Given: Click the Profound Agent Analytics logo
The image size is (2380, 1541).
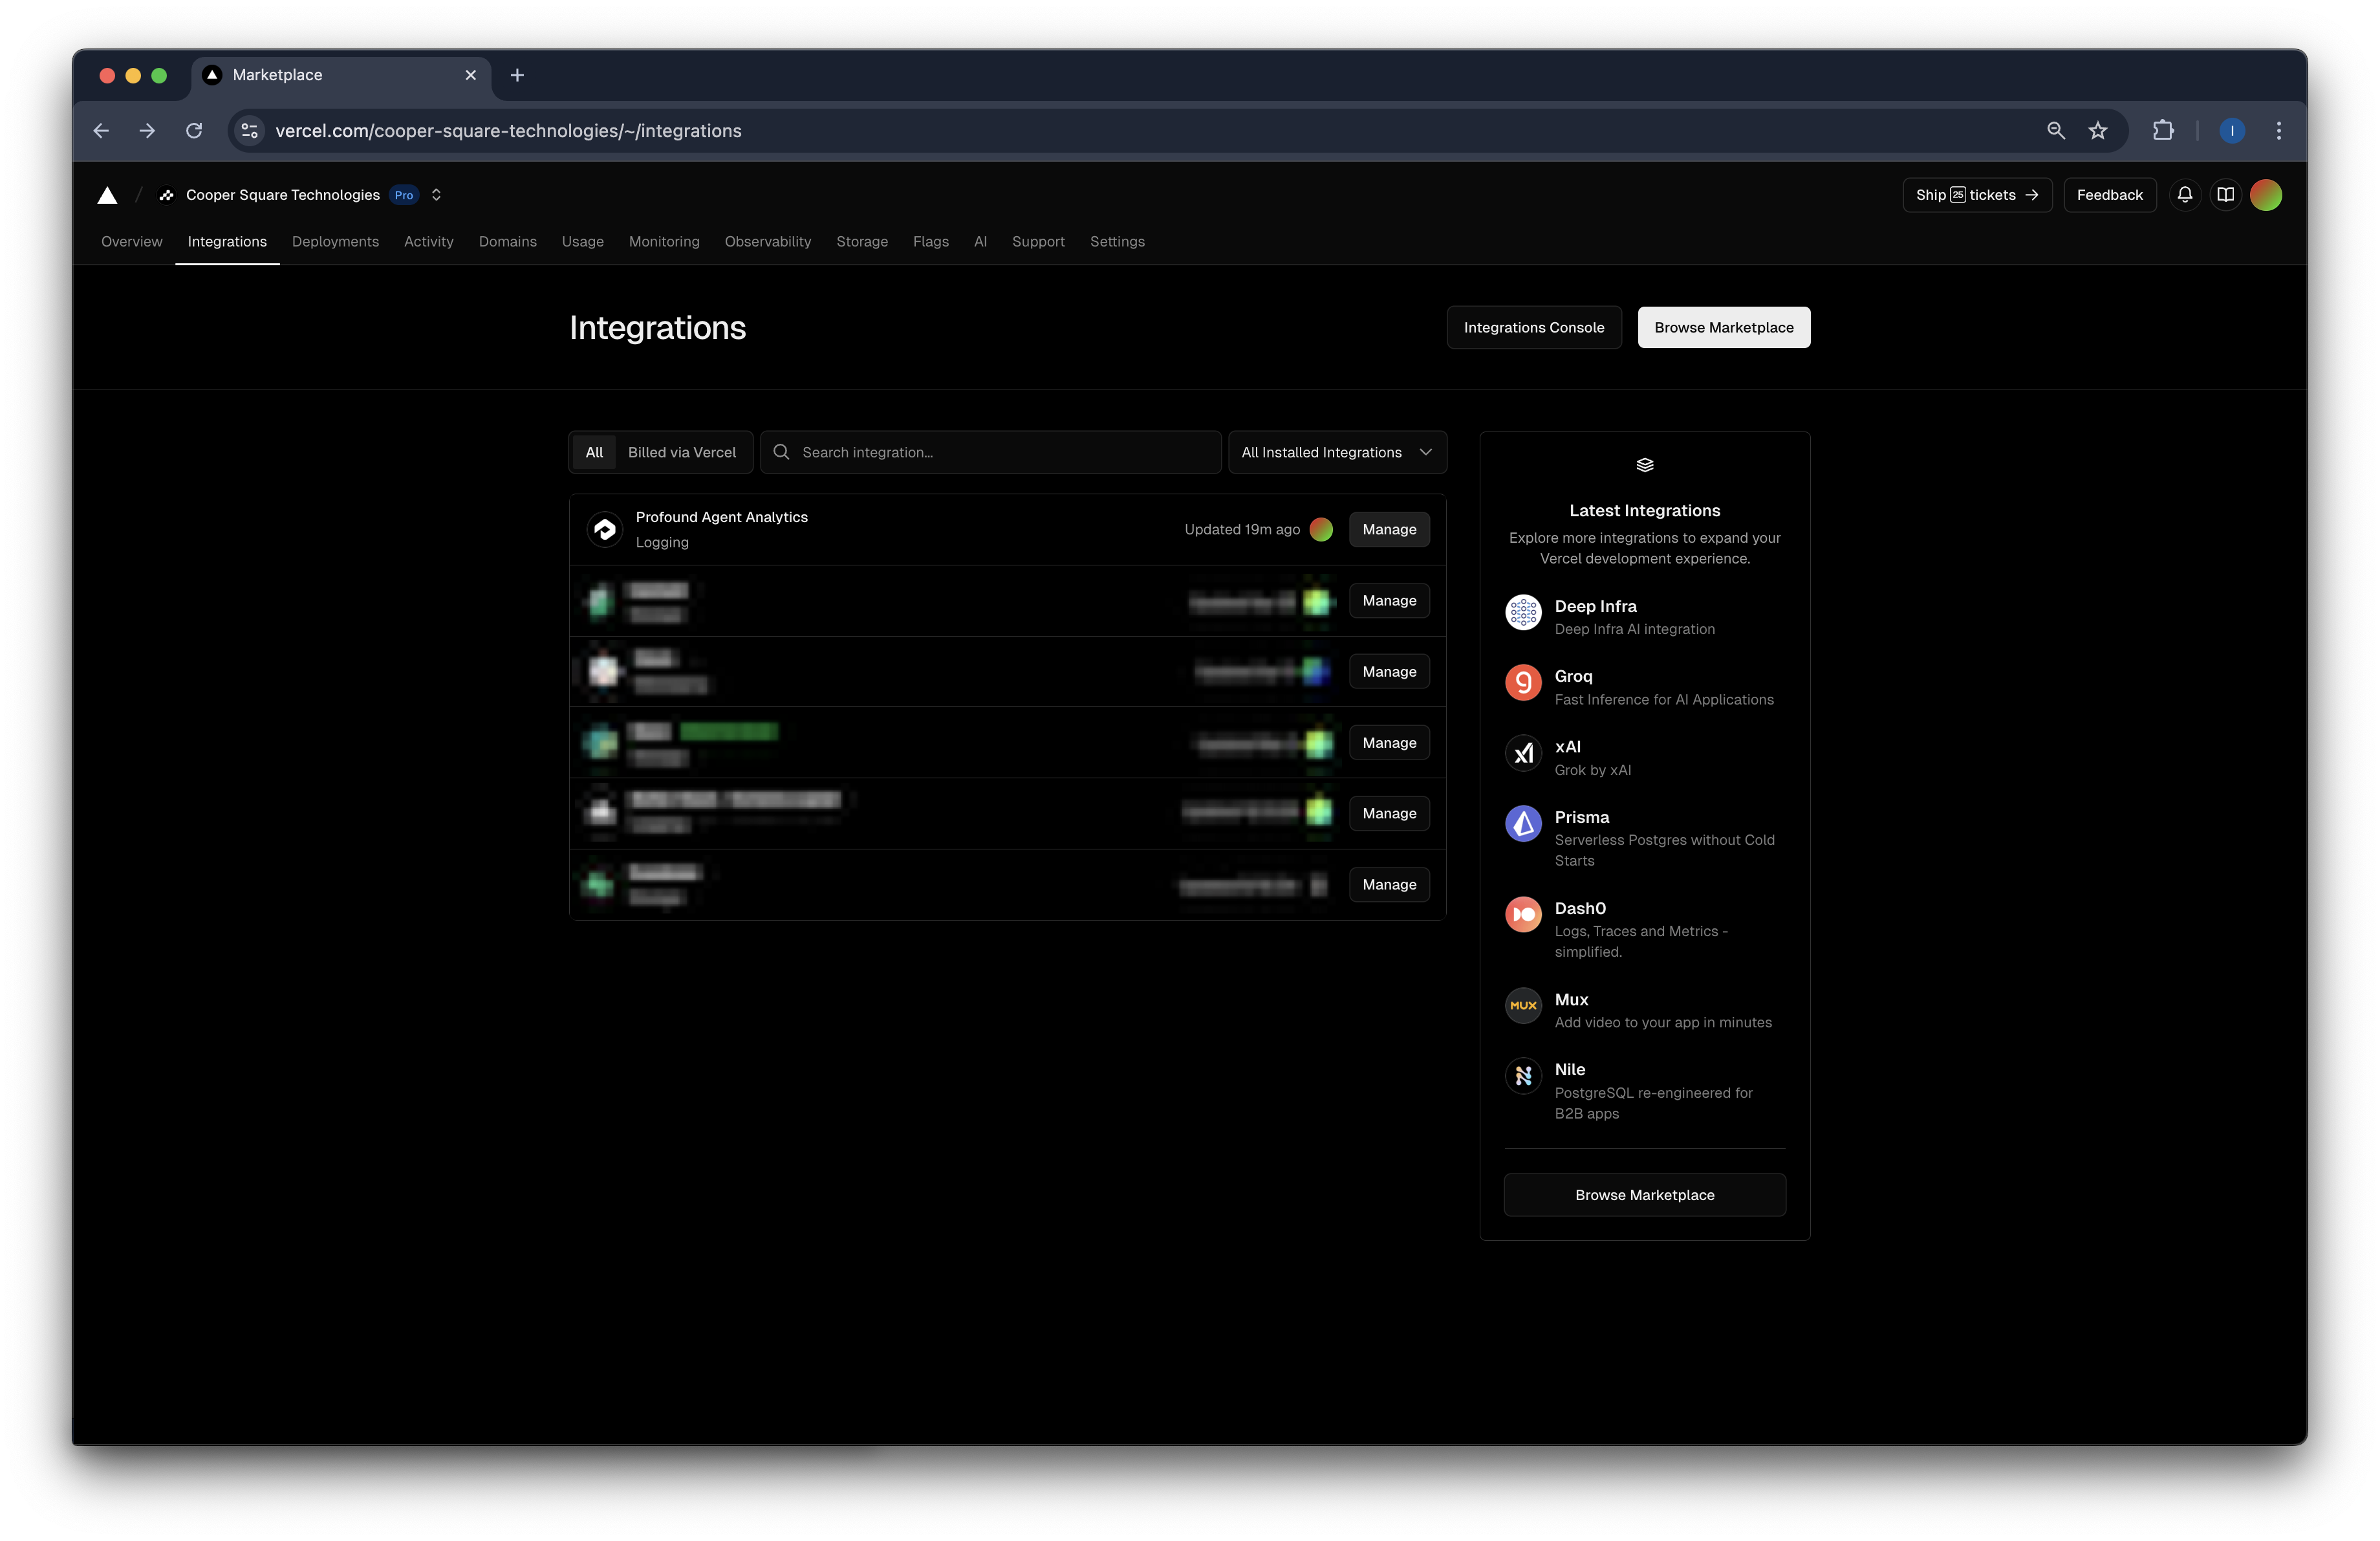Looking at the screenshot, I should point(604,529).
